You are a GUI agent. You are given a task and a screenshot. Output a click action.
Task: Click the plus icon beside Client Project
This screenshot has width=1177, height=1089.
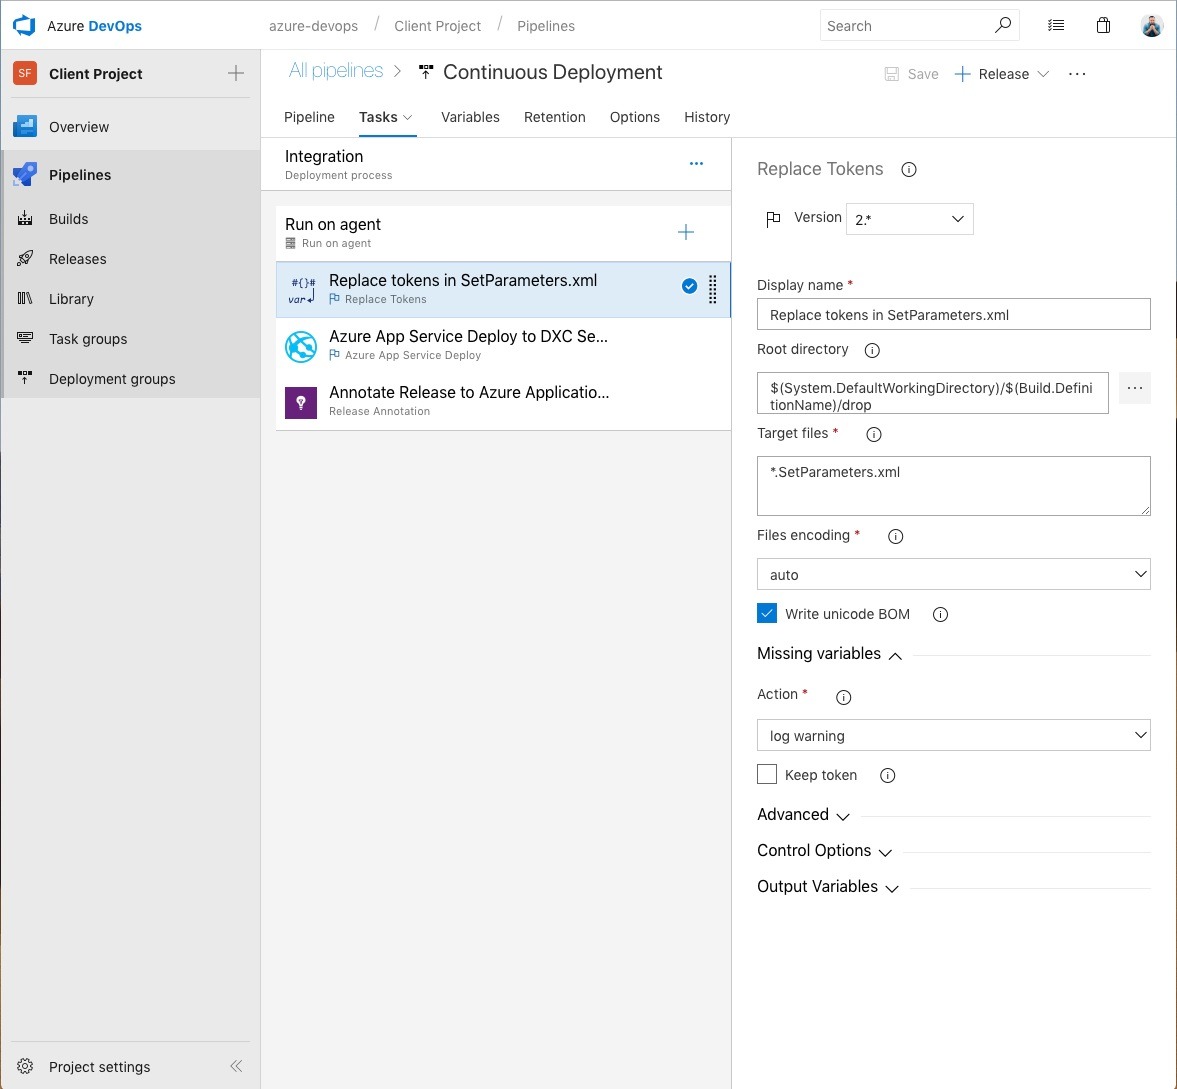[x=236, y=74]
